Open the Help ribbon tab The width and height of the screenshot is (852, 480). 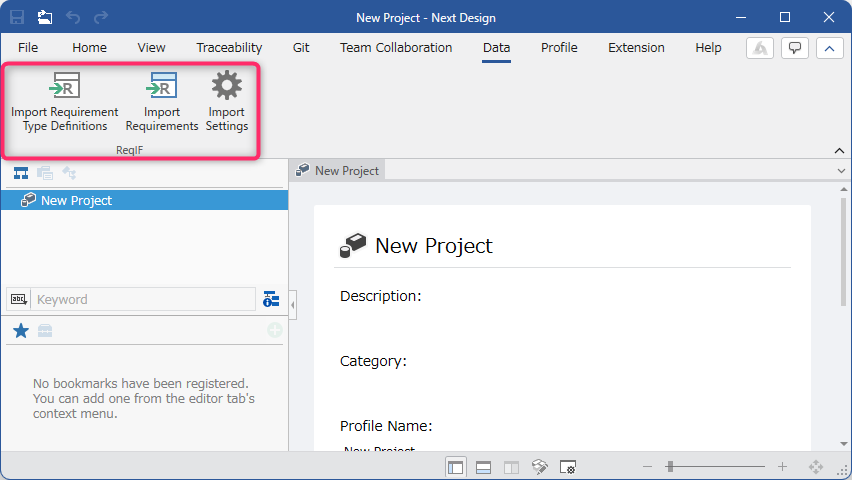tap(709, 48)
